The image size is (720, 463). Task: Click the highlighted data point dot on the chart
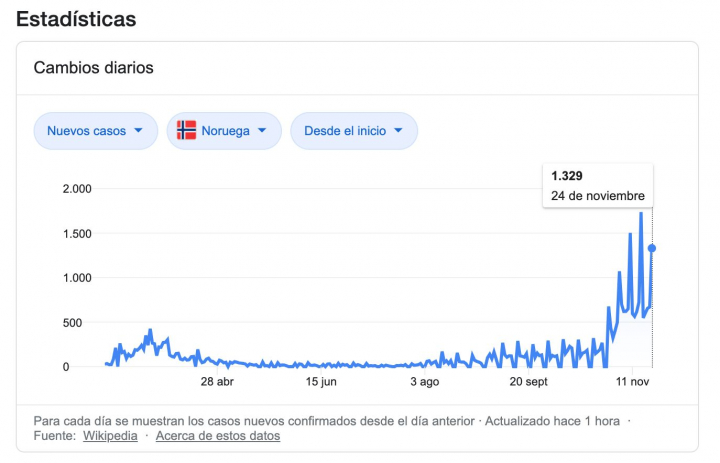(x=652, y=248)
